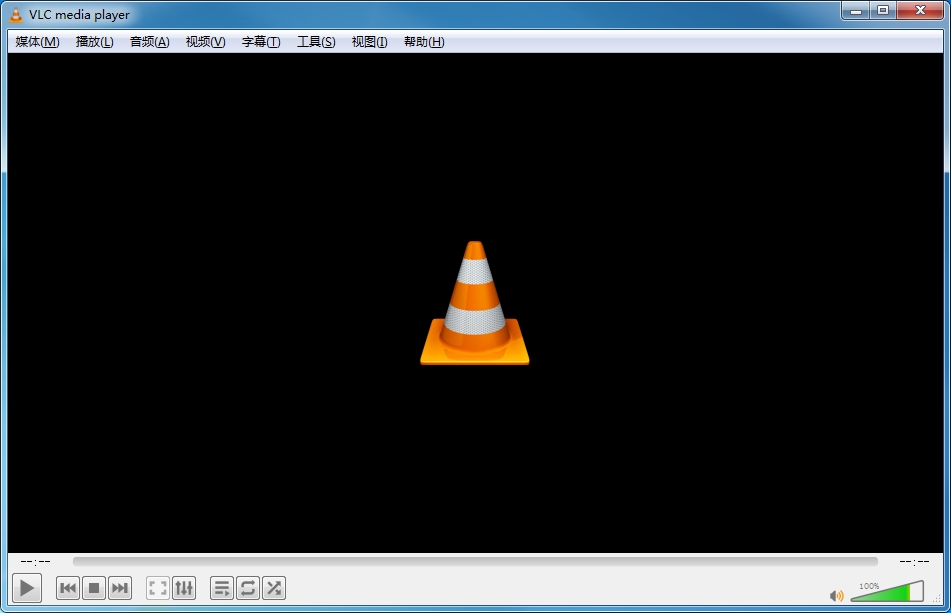
Task: Toggle remaining time label at right
Action: [914, 561]
